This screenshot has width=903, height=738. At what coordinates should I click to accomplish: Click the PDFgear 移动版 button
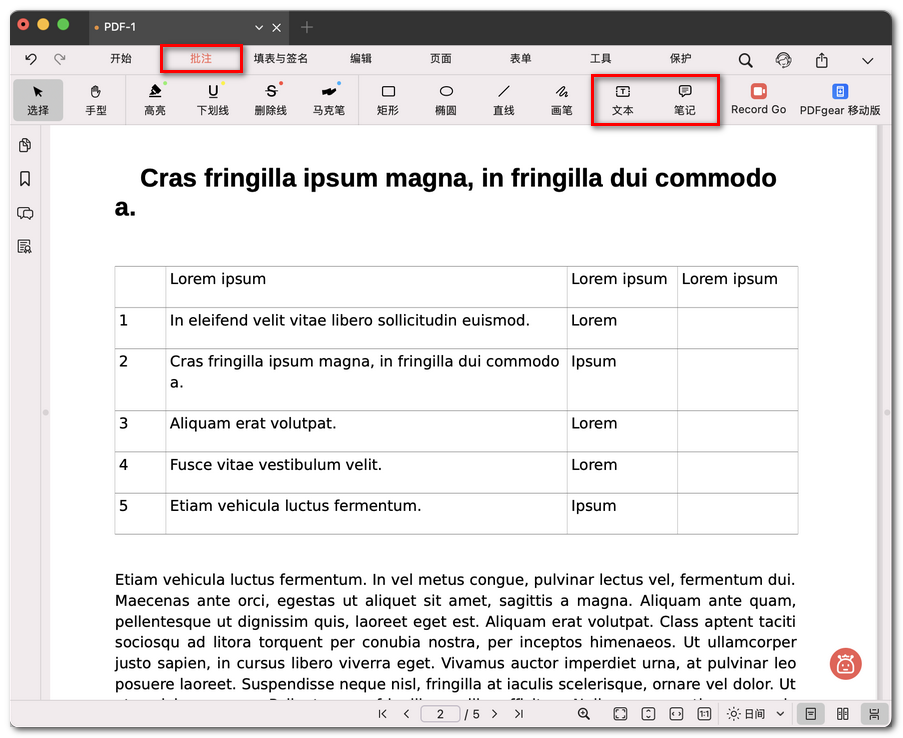coord(840,99)
